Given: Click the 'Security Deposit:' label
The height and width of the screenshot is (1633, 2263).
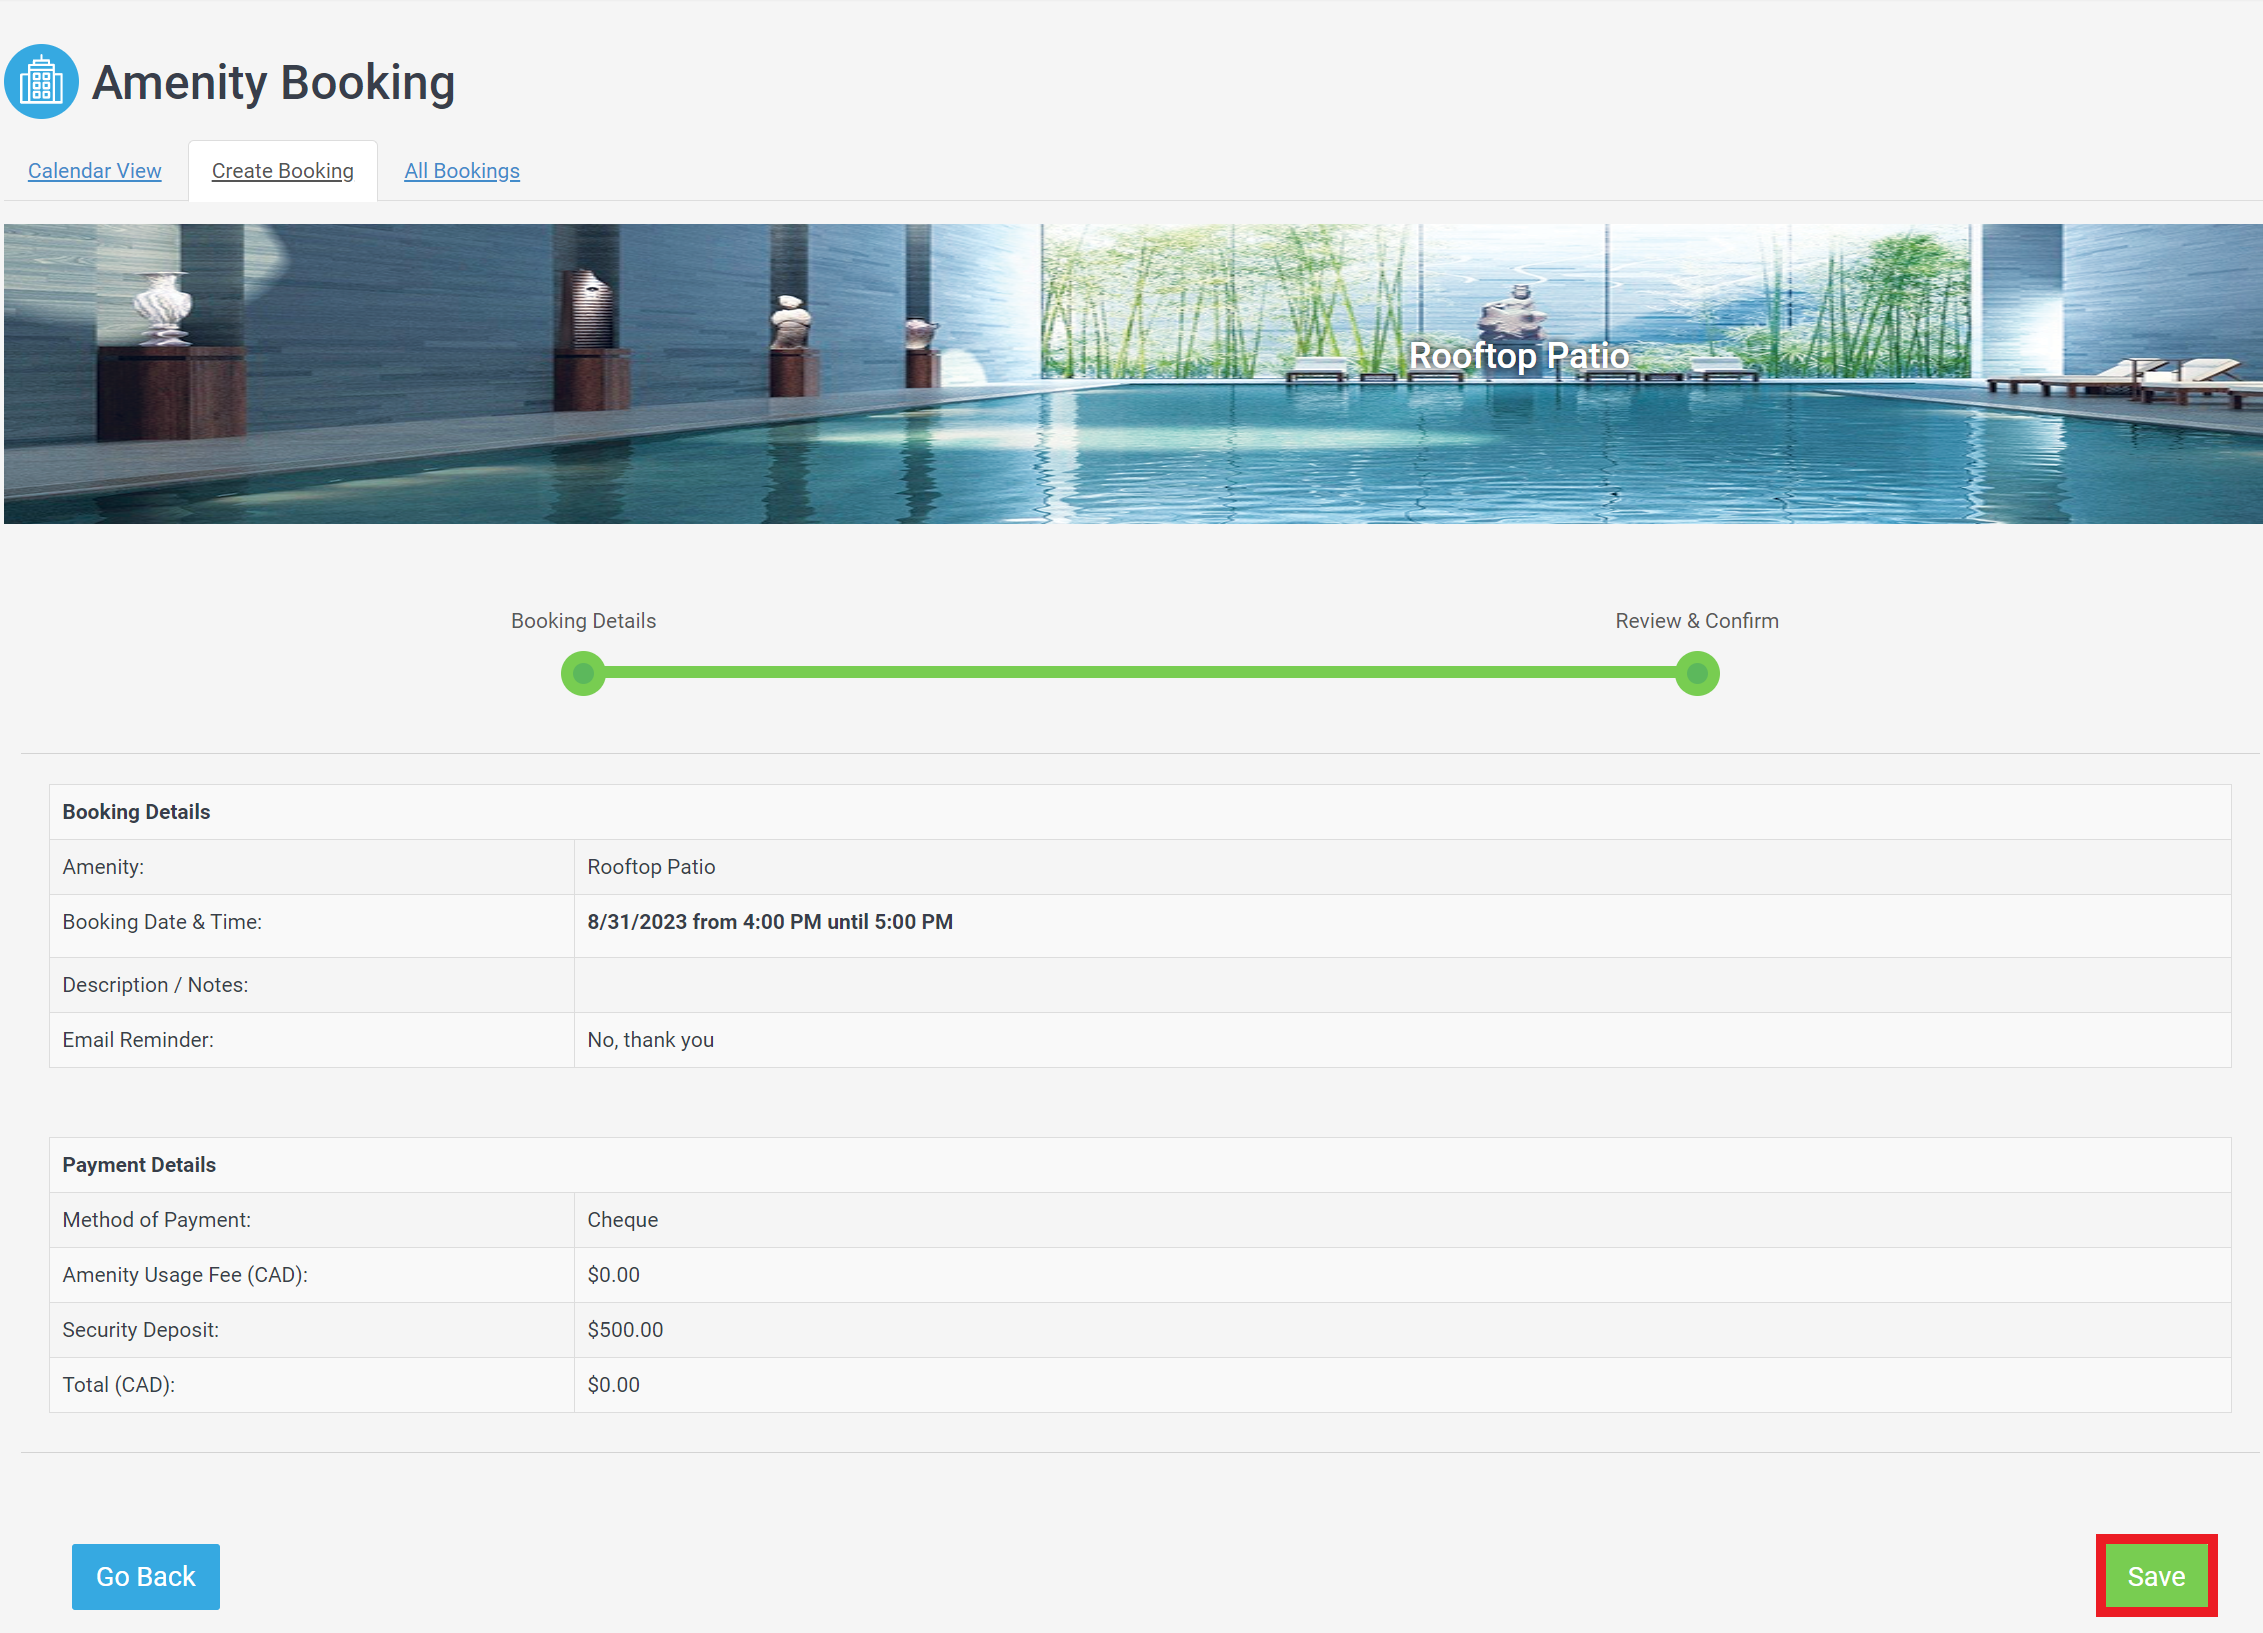Looking at the screenshot, I should click(141, 1330).
